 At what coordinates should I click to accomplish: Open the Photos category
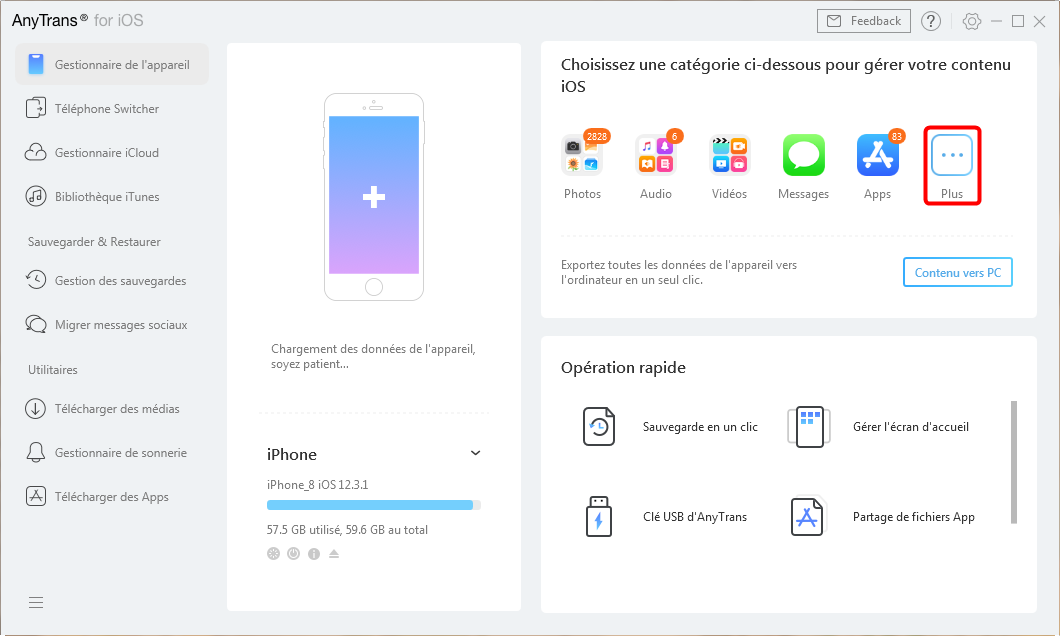[581, 156]
